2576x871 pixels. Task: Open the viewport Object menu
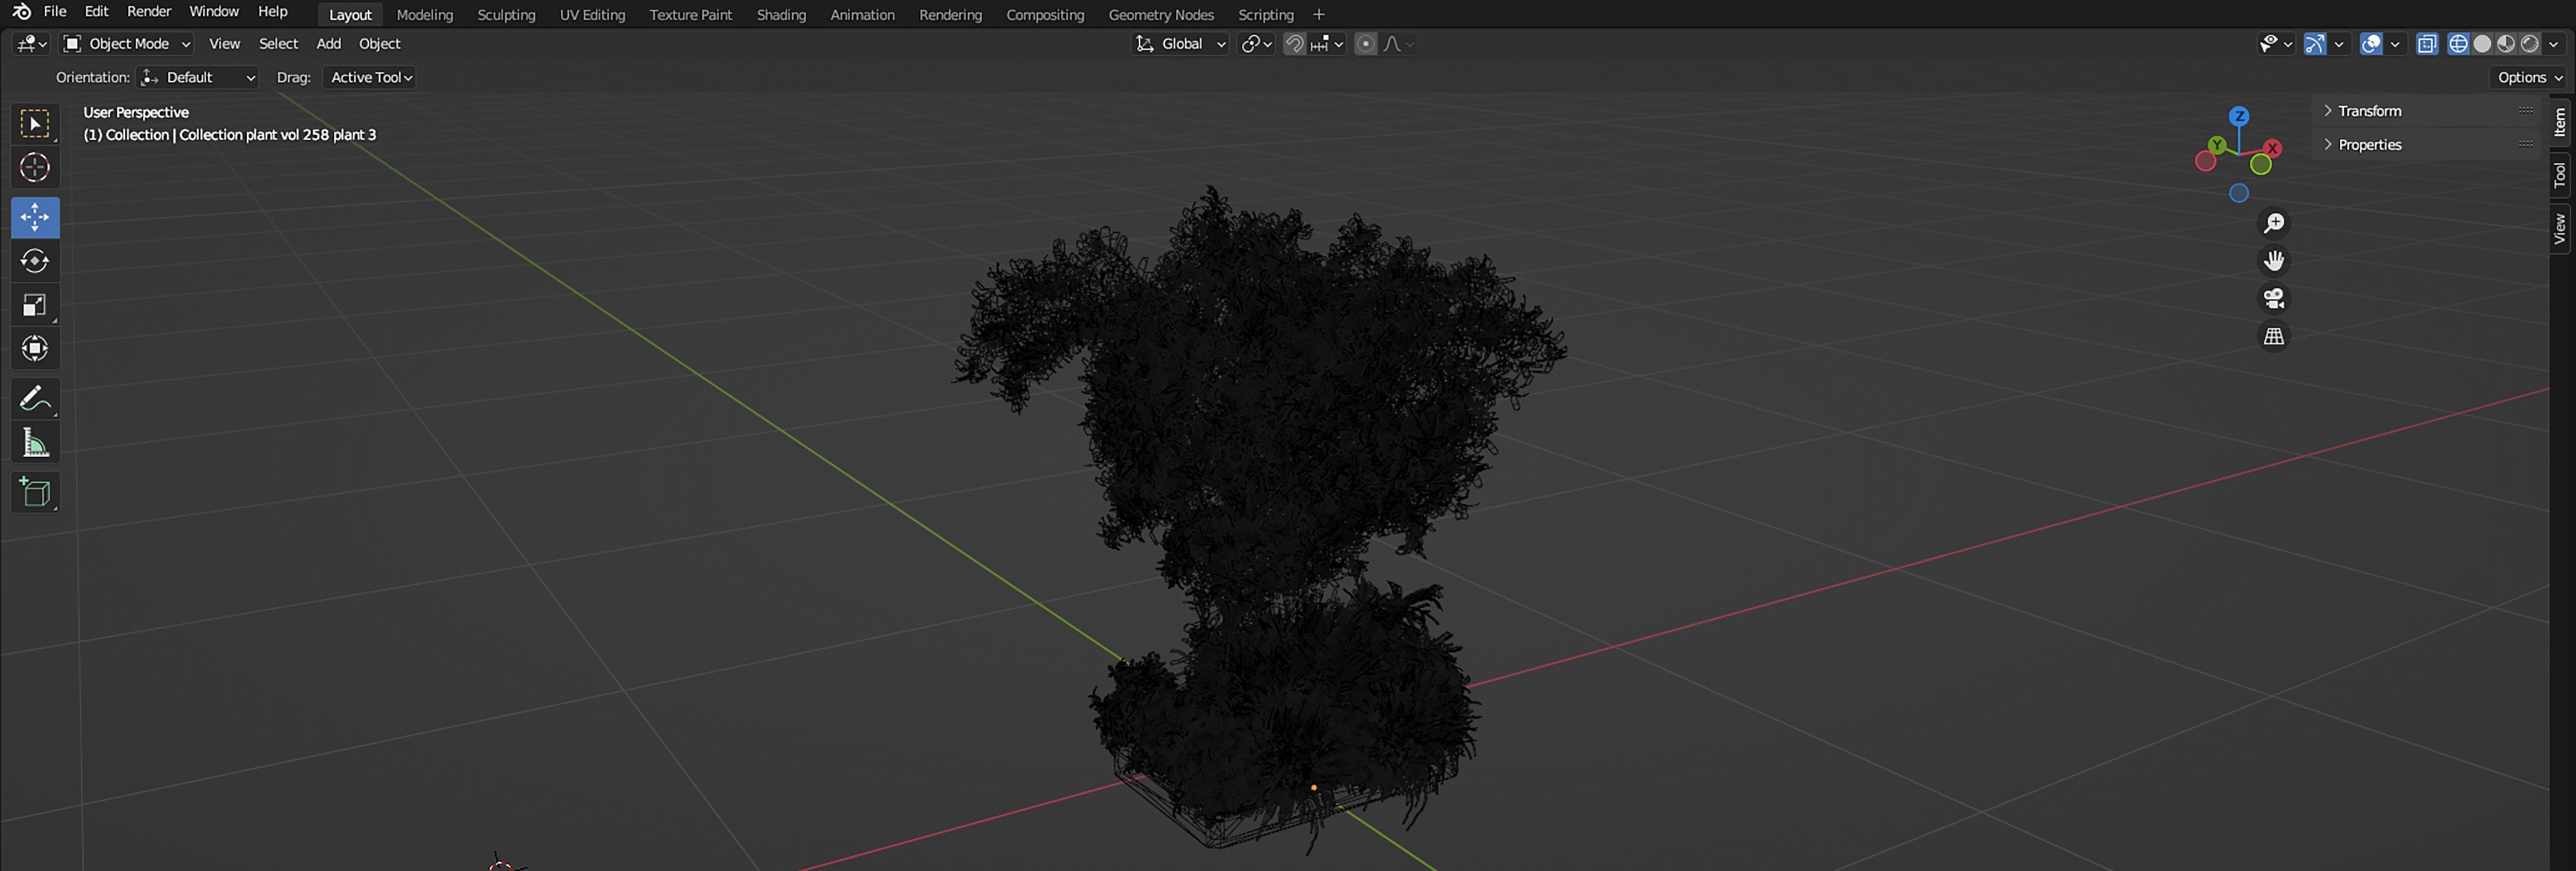click(x=379, y=44)
